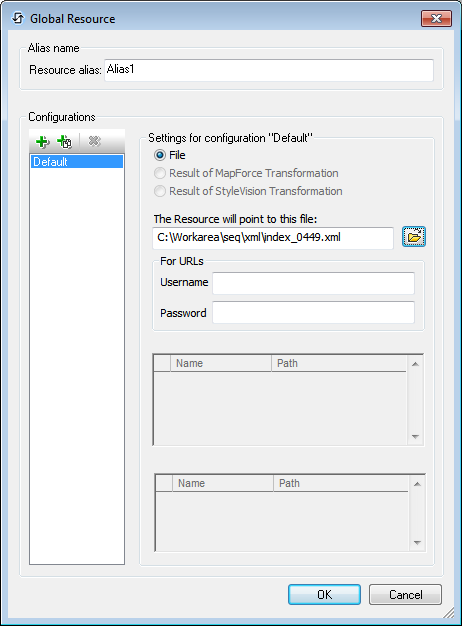Open the file browse folder icon
Screen dimensions: 462x626
414,237
